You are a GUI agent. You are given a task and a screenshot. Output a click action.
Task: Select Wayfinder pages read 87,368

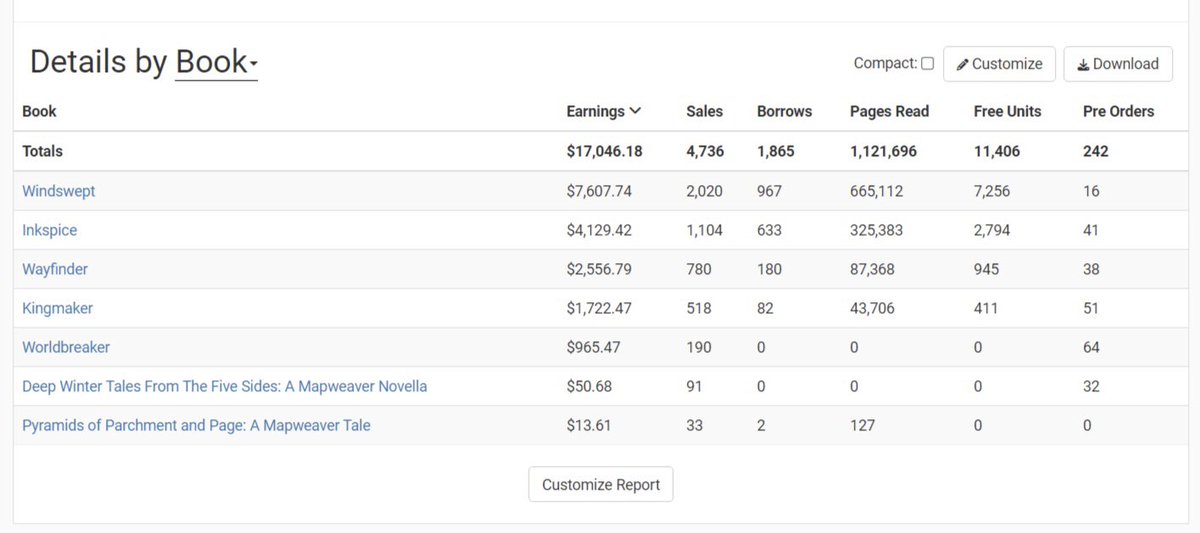pos(872,269)
